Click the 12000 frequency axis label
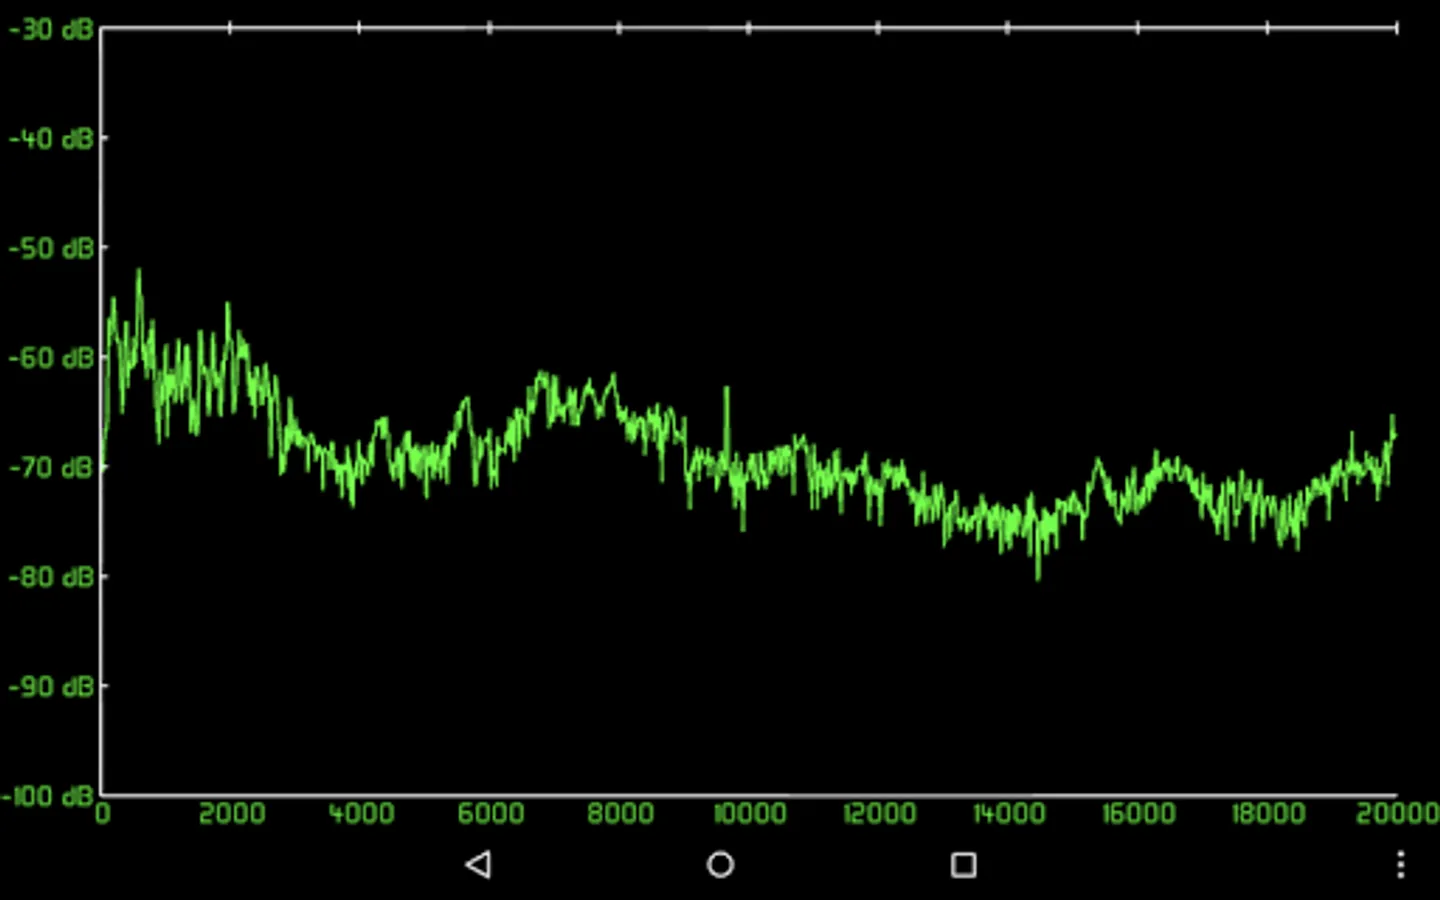Image resolution: width=1440 pixels, height=900 pixels. (x=879, y=813)
